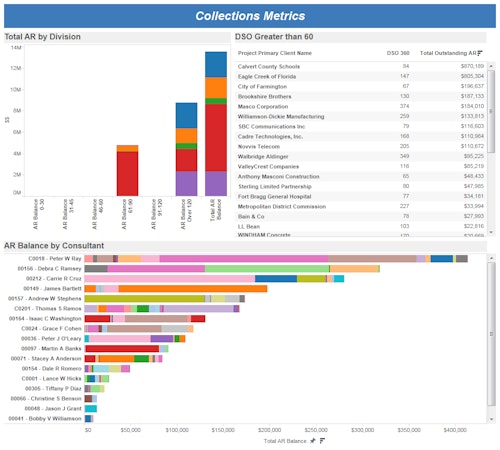
Task: Select the Total AR Balance stacked bar's blue segment
Action: 216,65
